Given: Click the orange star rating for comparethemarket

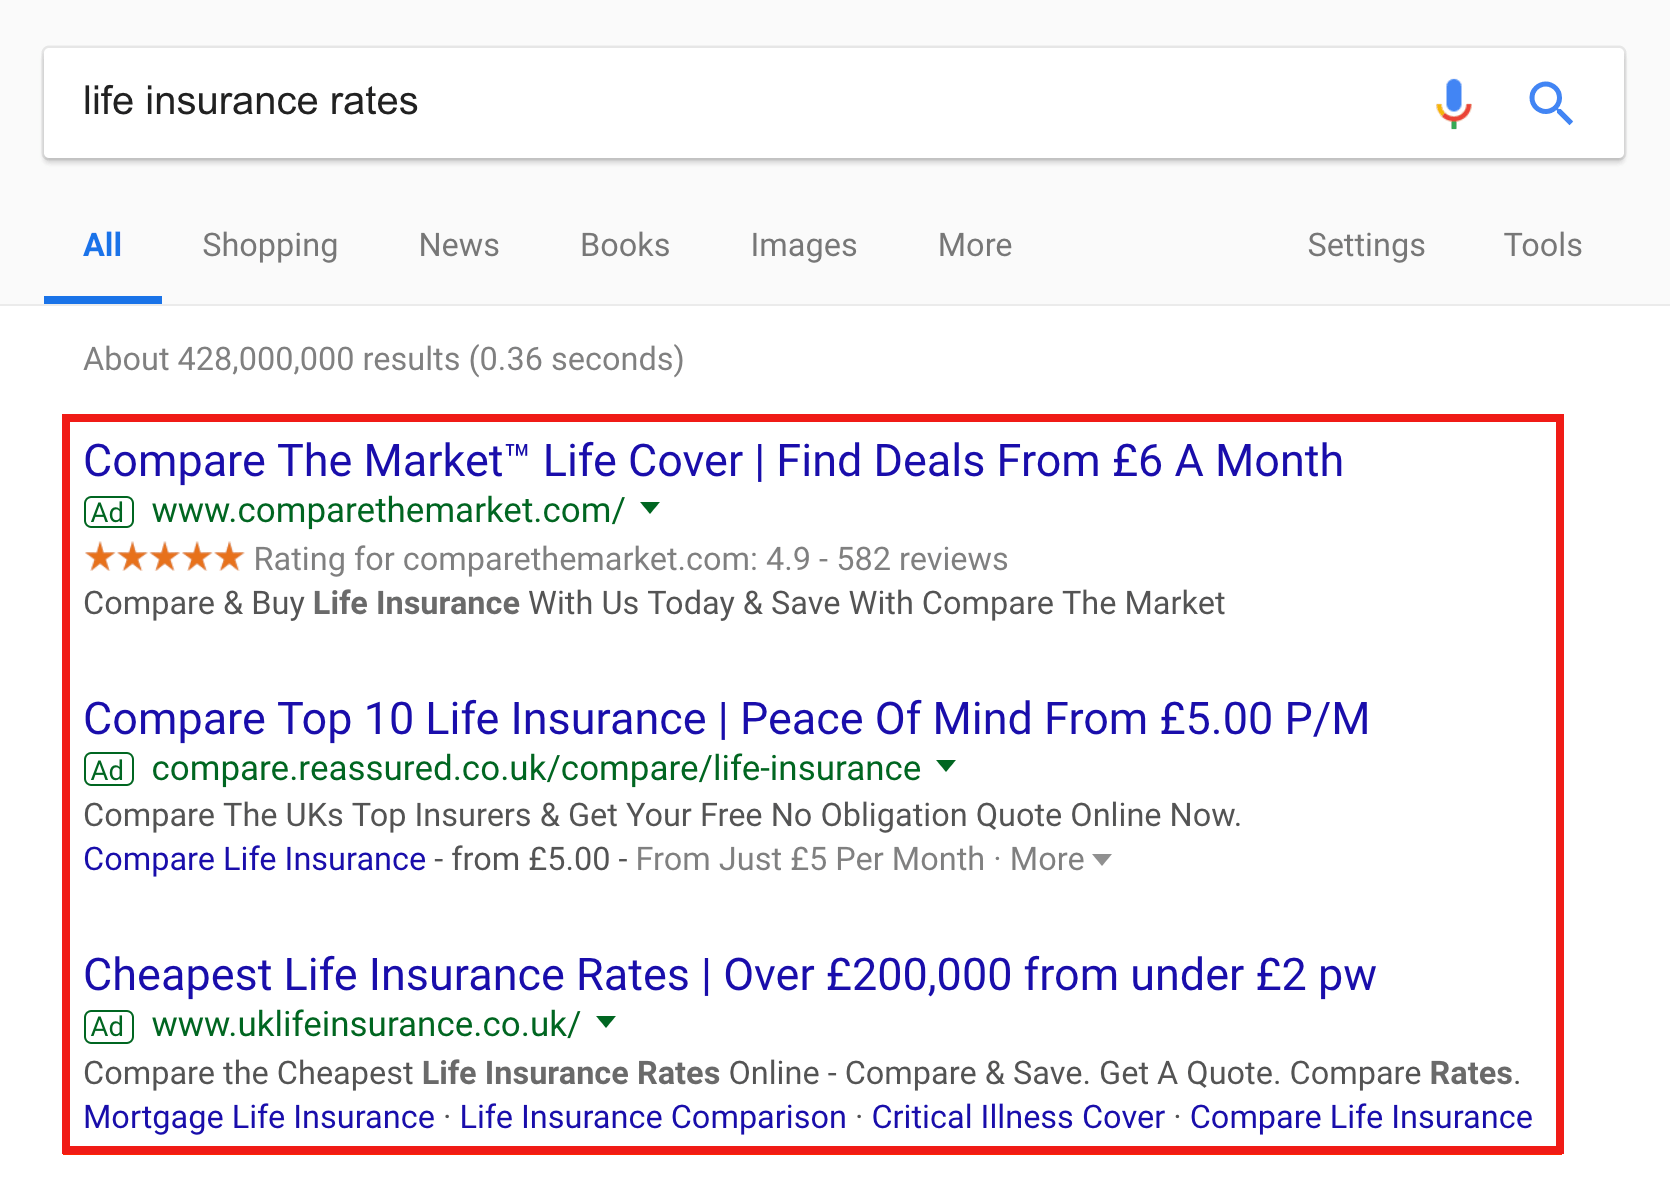Looking at the screenshot, I should [x=164, y=557].
